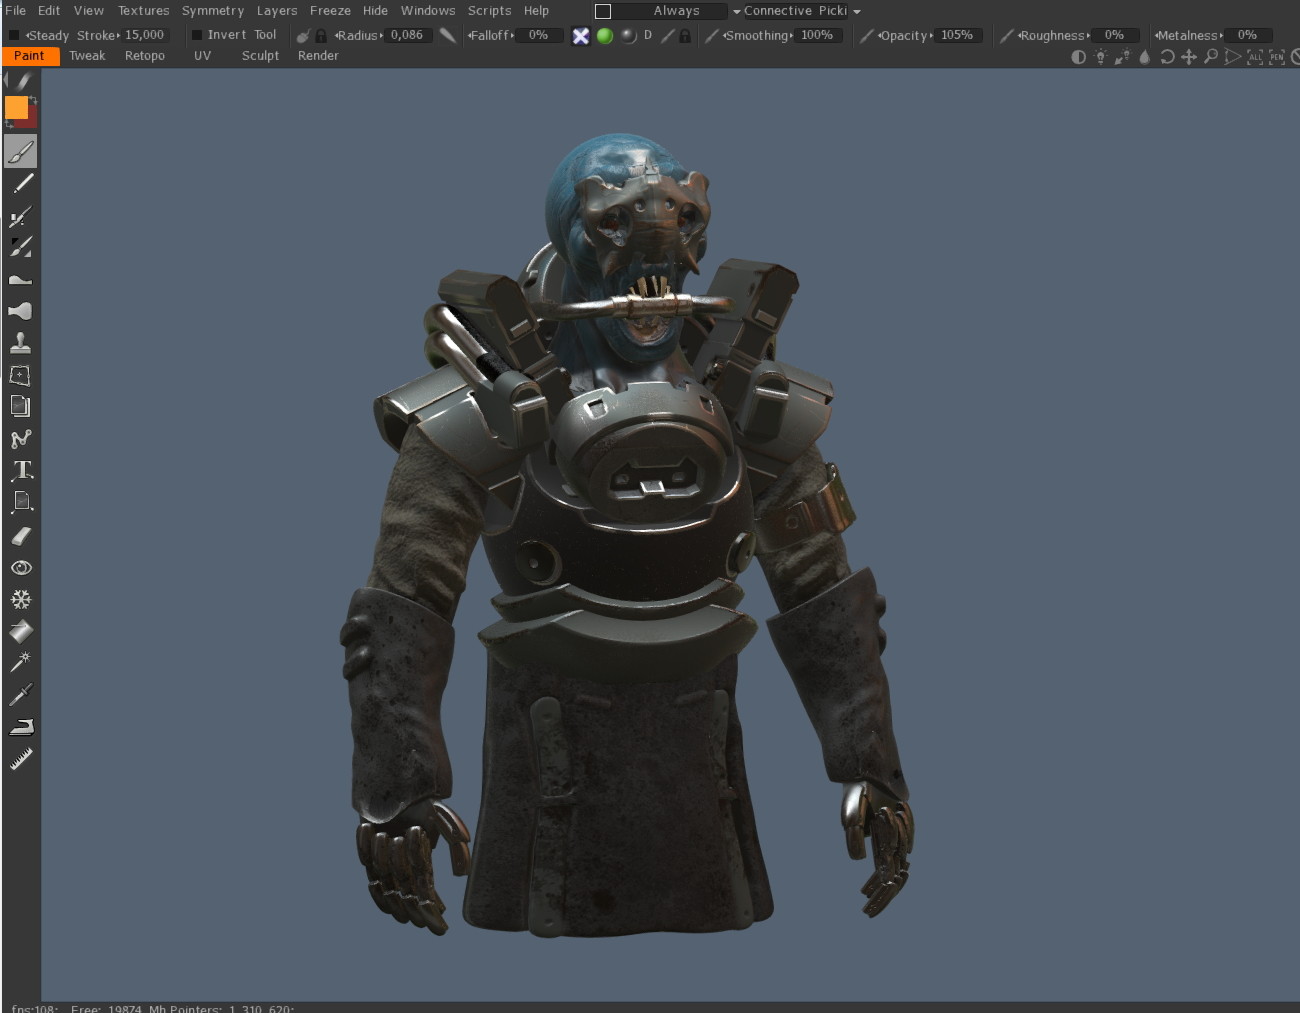Click the Opacity 105% value field
Image resolution: width=1300 pixels, height=1013 pixels.
click(958, 35)
